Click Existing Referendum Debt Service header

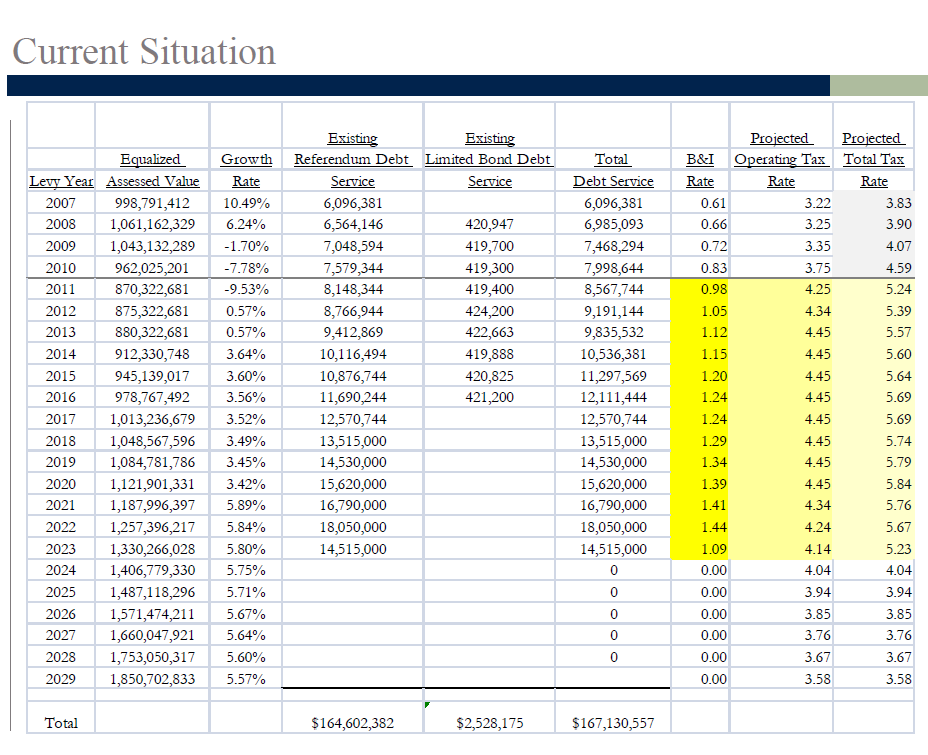point(353,159)
